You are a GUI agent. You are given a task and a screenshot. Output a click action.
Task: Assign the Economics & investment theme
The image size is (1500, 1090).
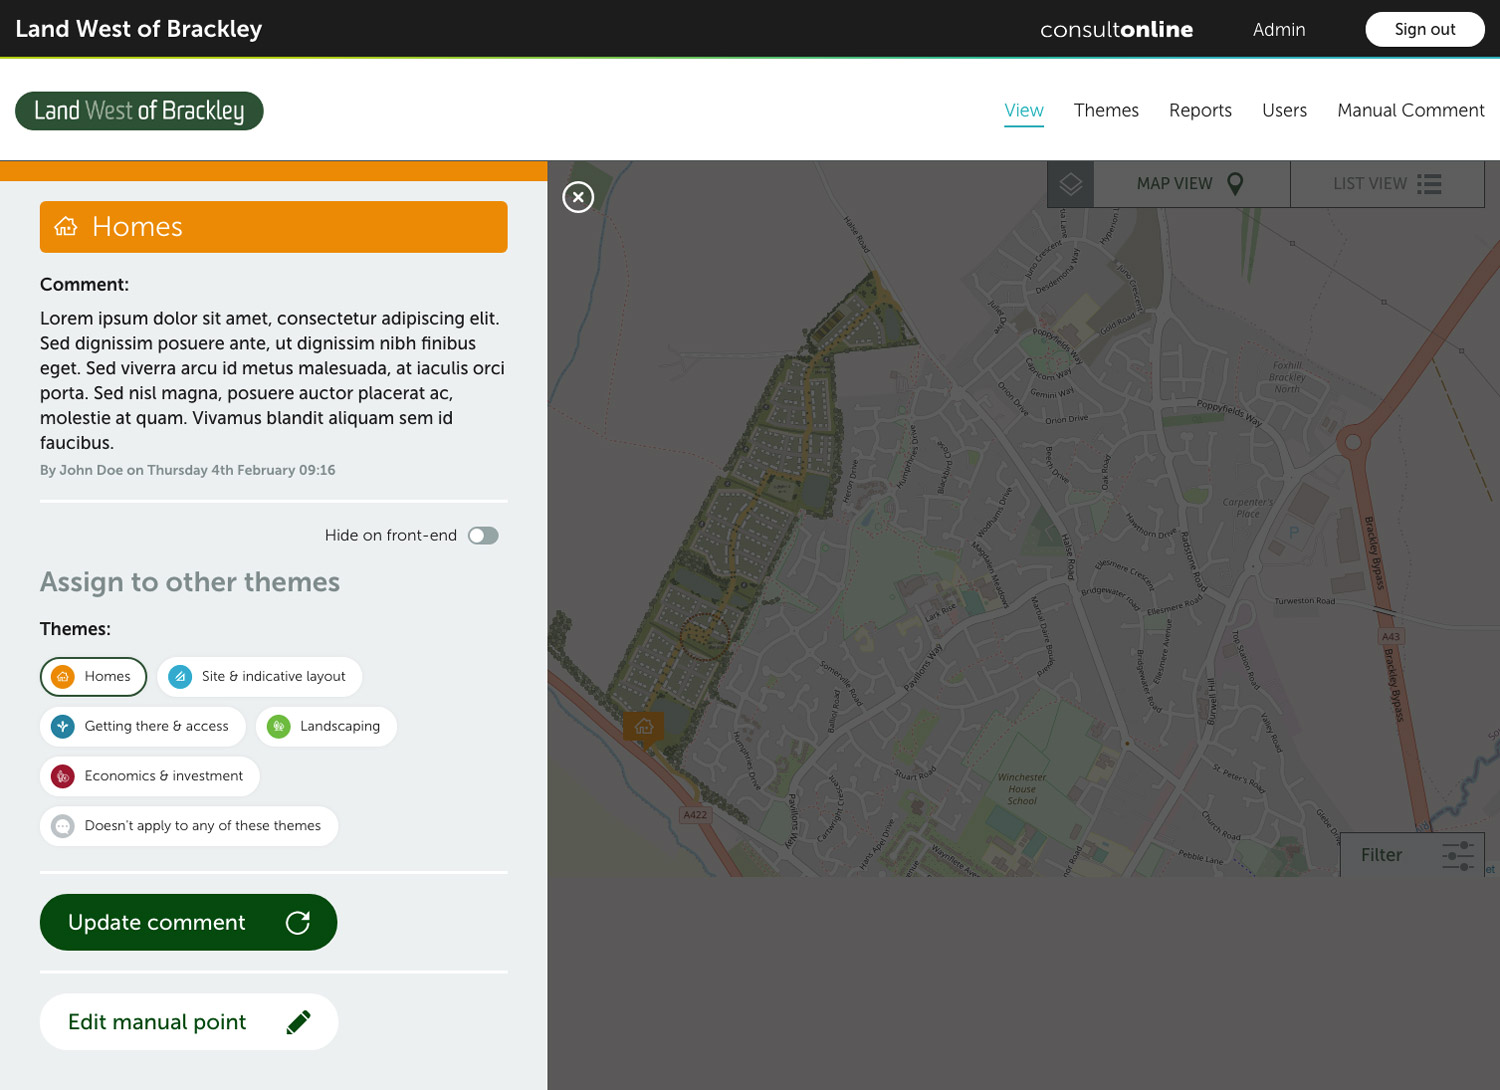(x=150, y=776)
